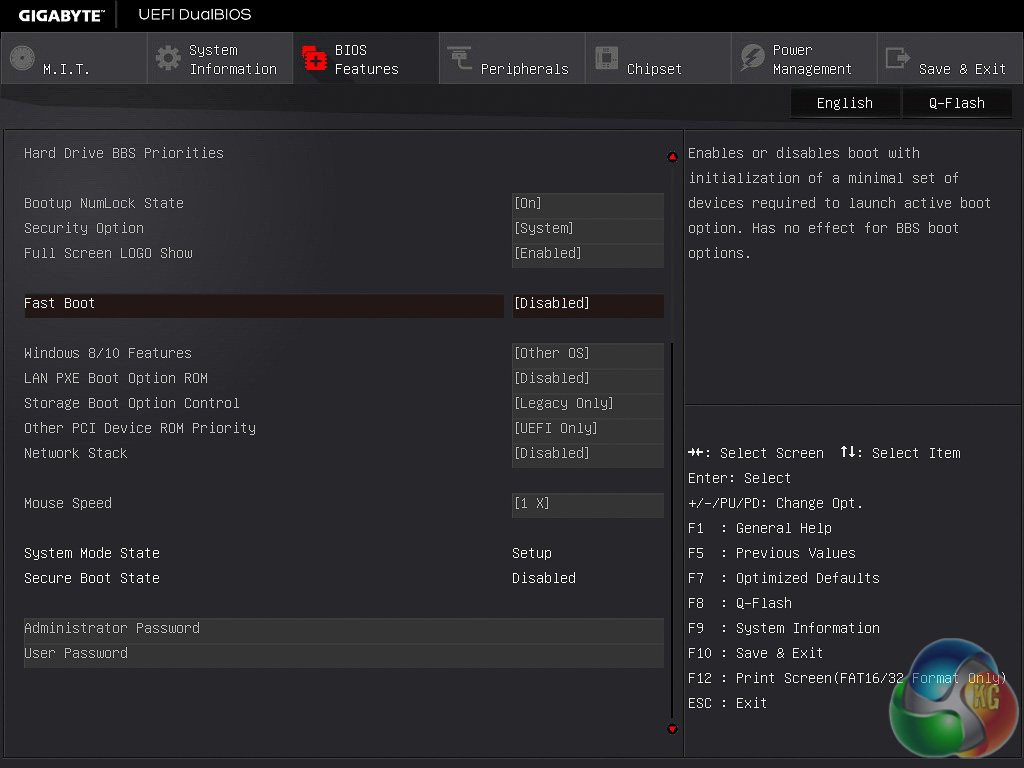
Task: Open Windows 8/10 Features option list
Action: [587, 354]
